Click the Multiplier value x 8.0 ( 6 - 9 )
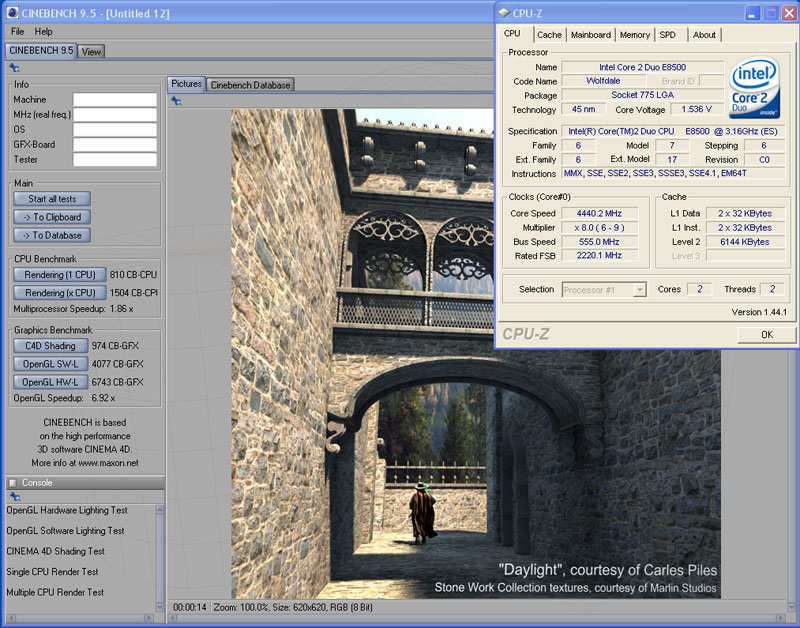This screenshot has height=628, width=800. coord(599,228)
